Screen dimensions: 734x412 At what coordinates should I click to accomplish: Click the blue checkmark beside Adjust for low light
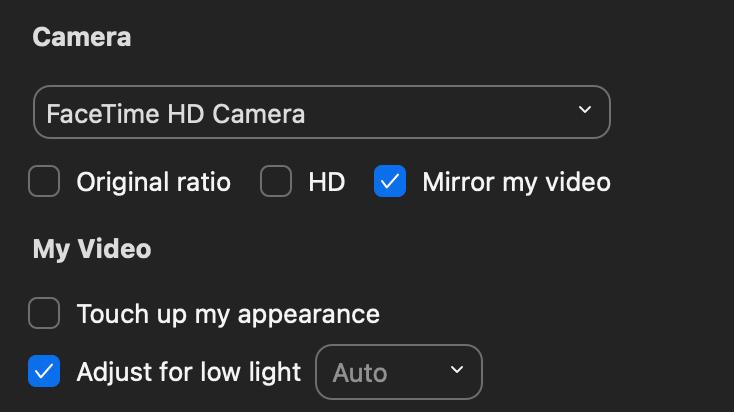point(44,372)
